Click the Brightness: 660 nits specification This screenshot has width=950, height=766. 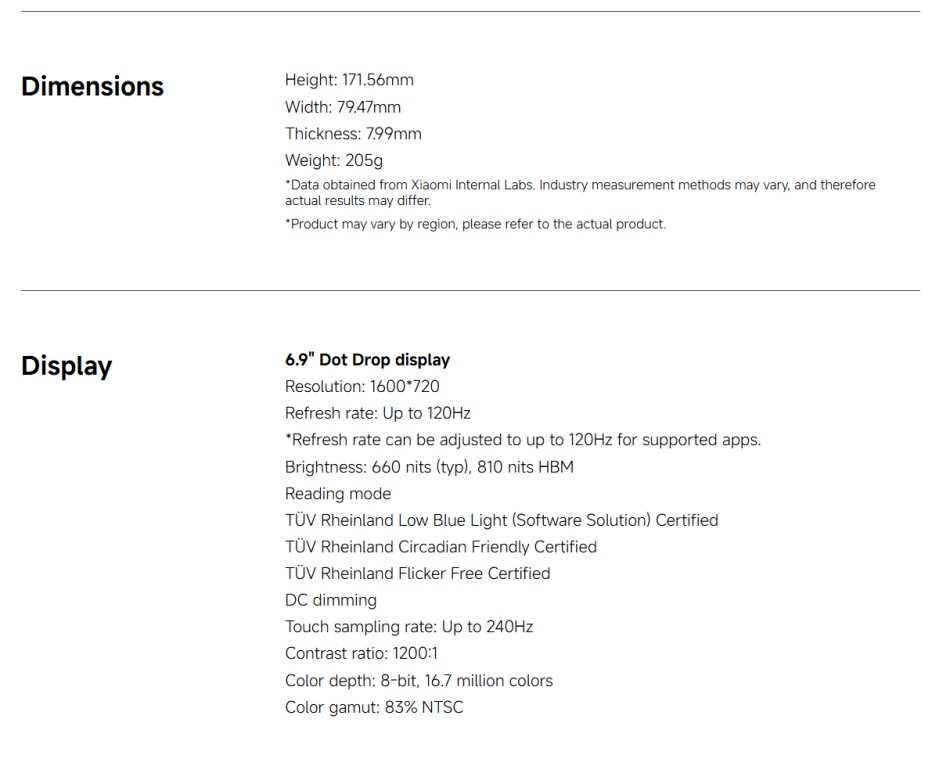tap(429, 467)
